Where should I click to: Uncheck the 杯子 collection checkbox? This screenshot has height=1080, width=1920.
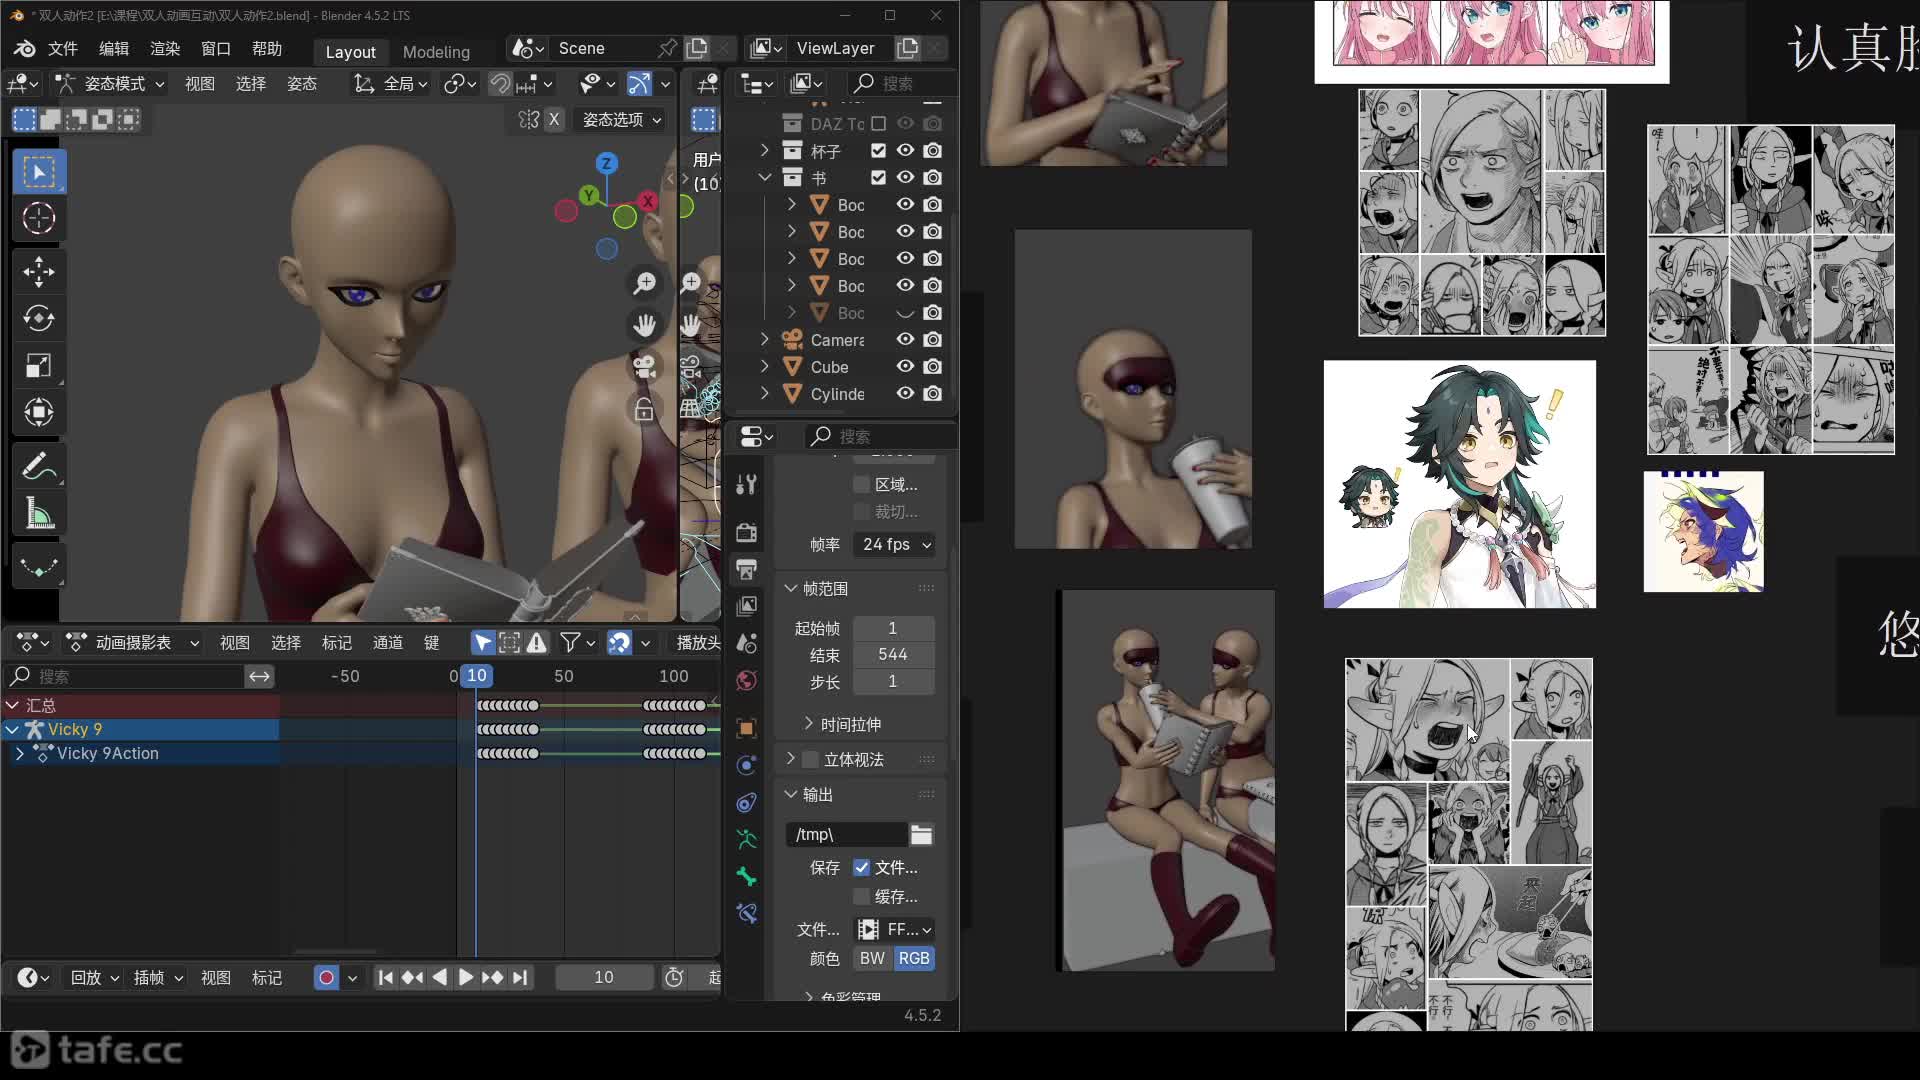[x=878, y=150]
